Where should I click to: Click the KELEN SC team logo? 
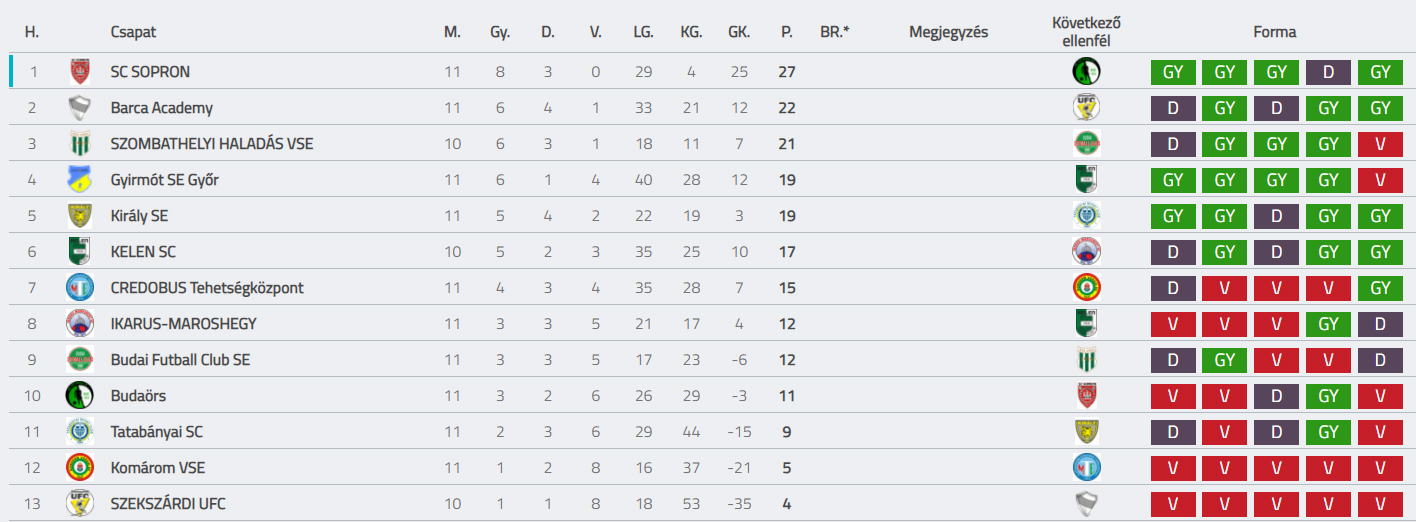coord(79,252)
